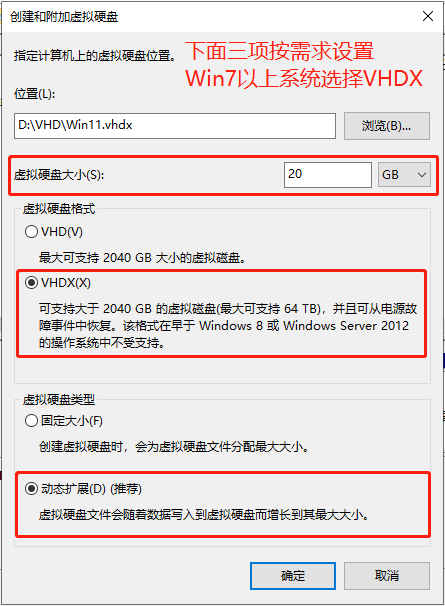
Task: Click the 动态扩展 description about 随着数据写入
Action: click(204, 515)
